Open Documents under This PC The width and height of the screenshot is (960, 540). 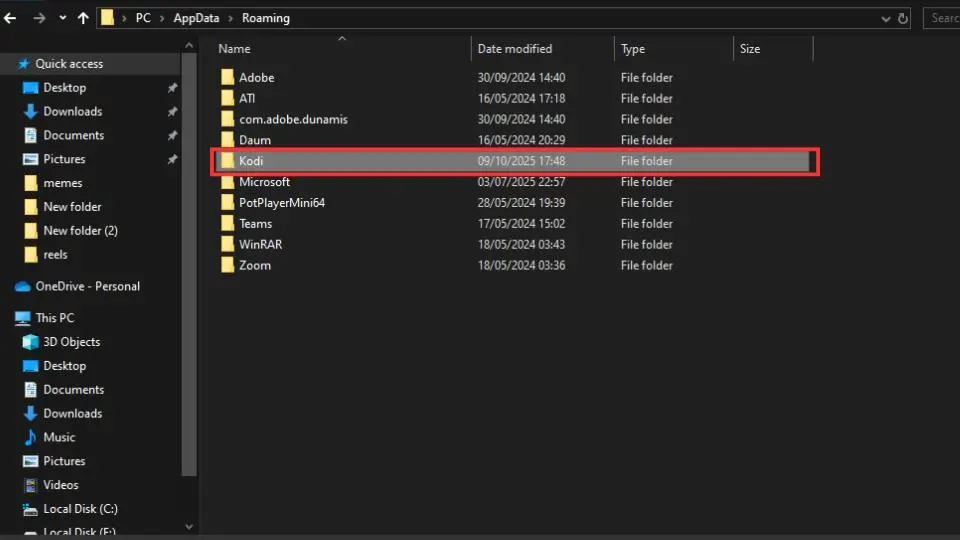(73, 389)
